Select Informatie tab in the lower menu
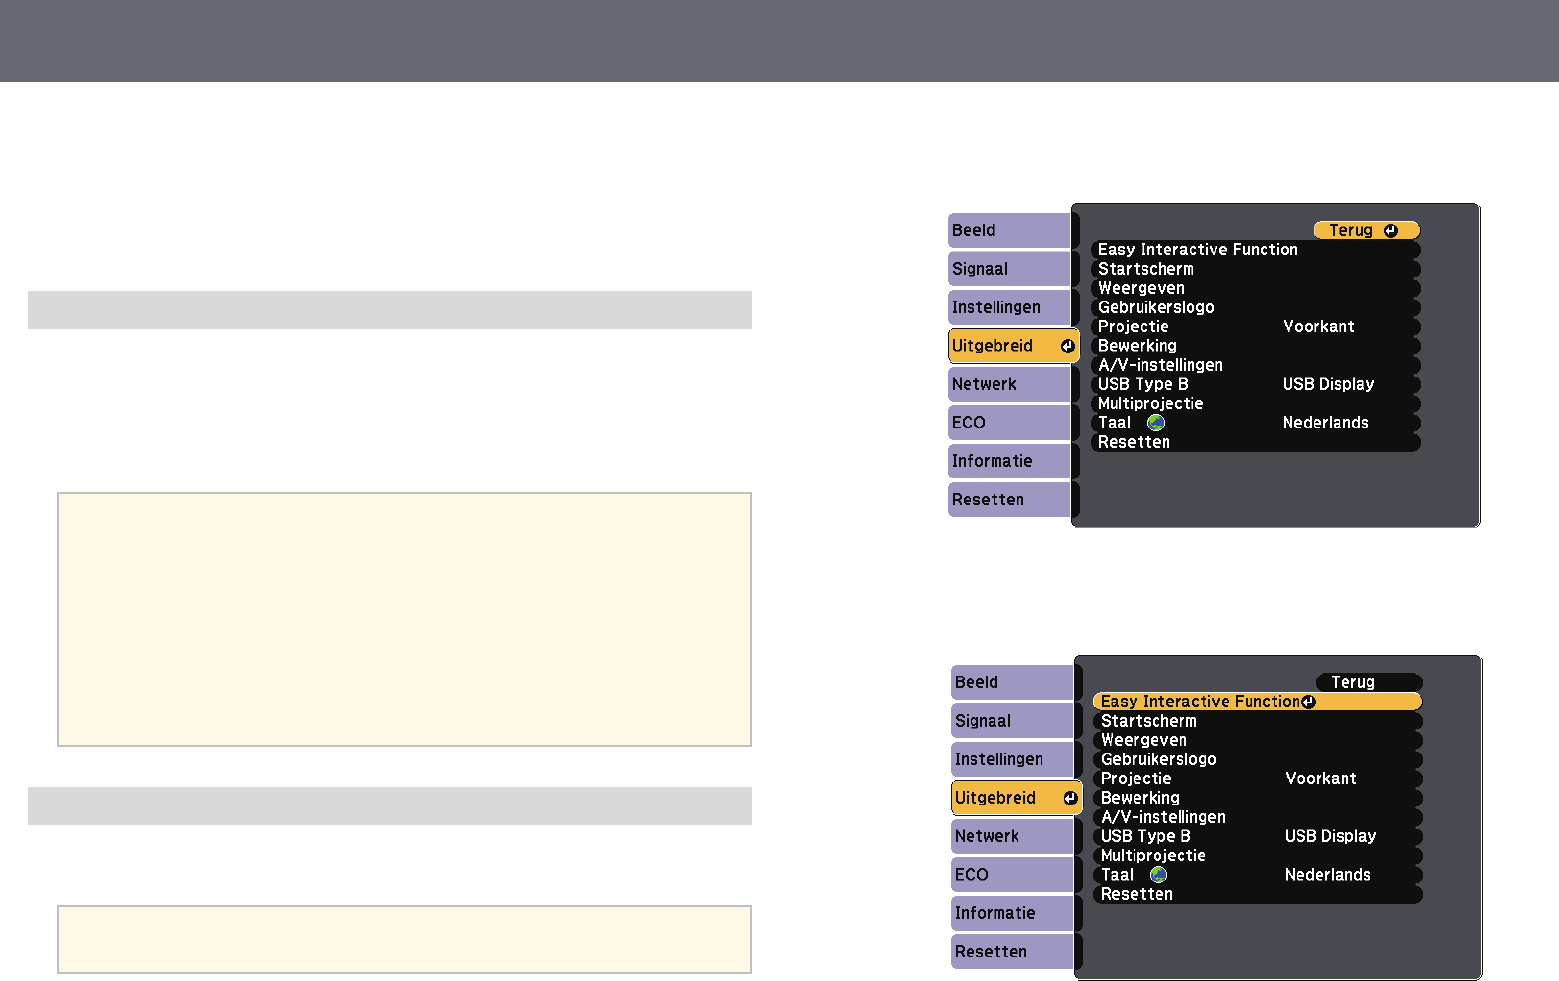 click(1012, 913)
